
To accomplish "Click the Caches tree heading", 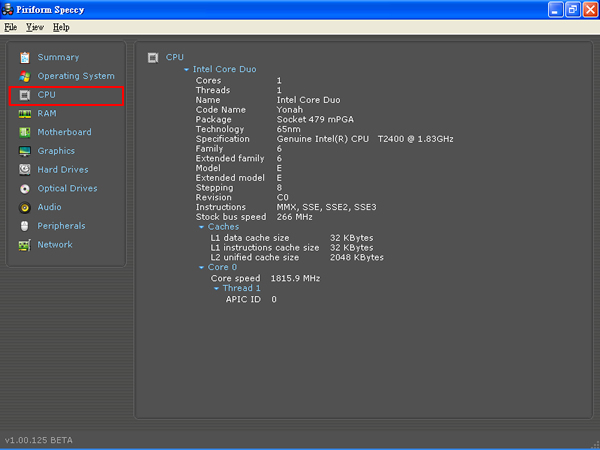I will 223,227.
